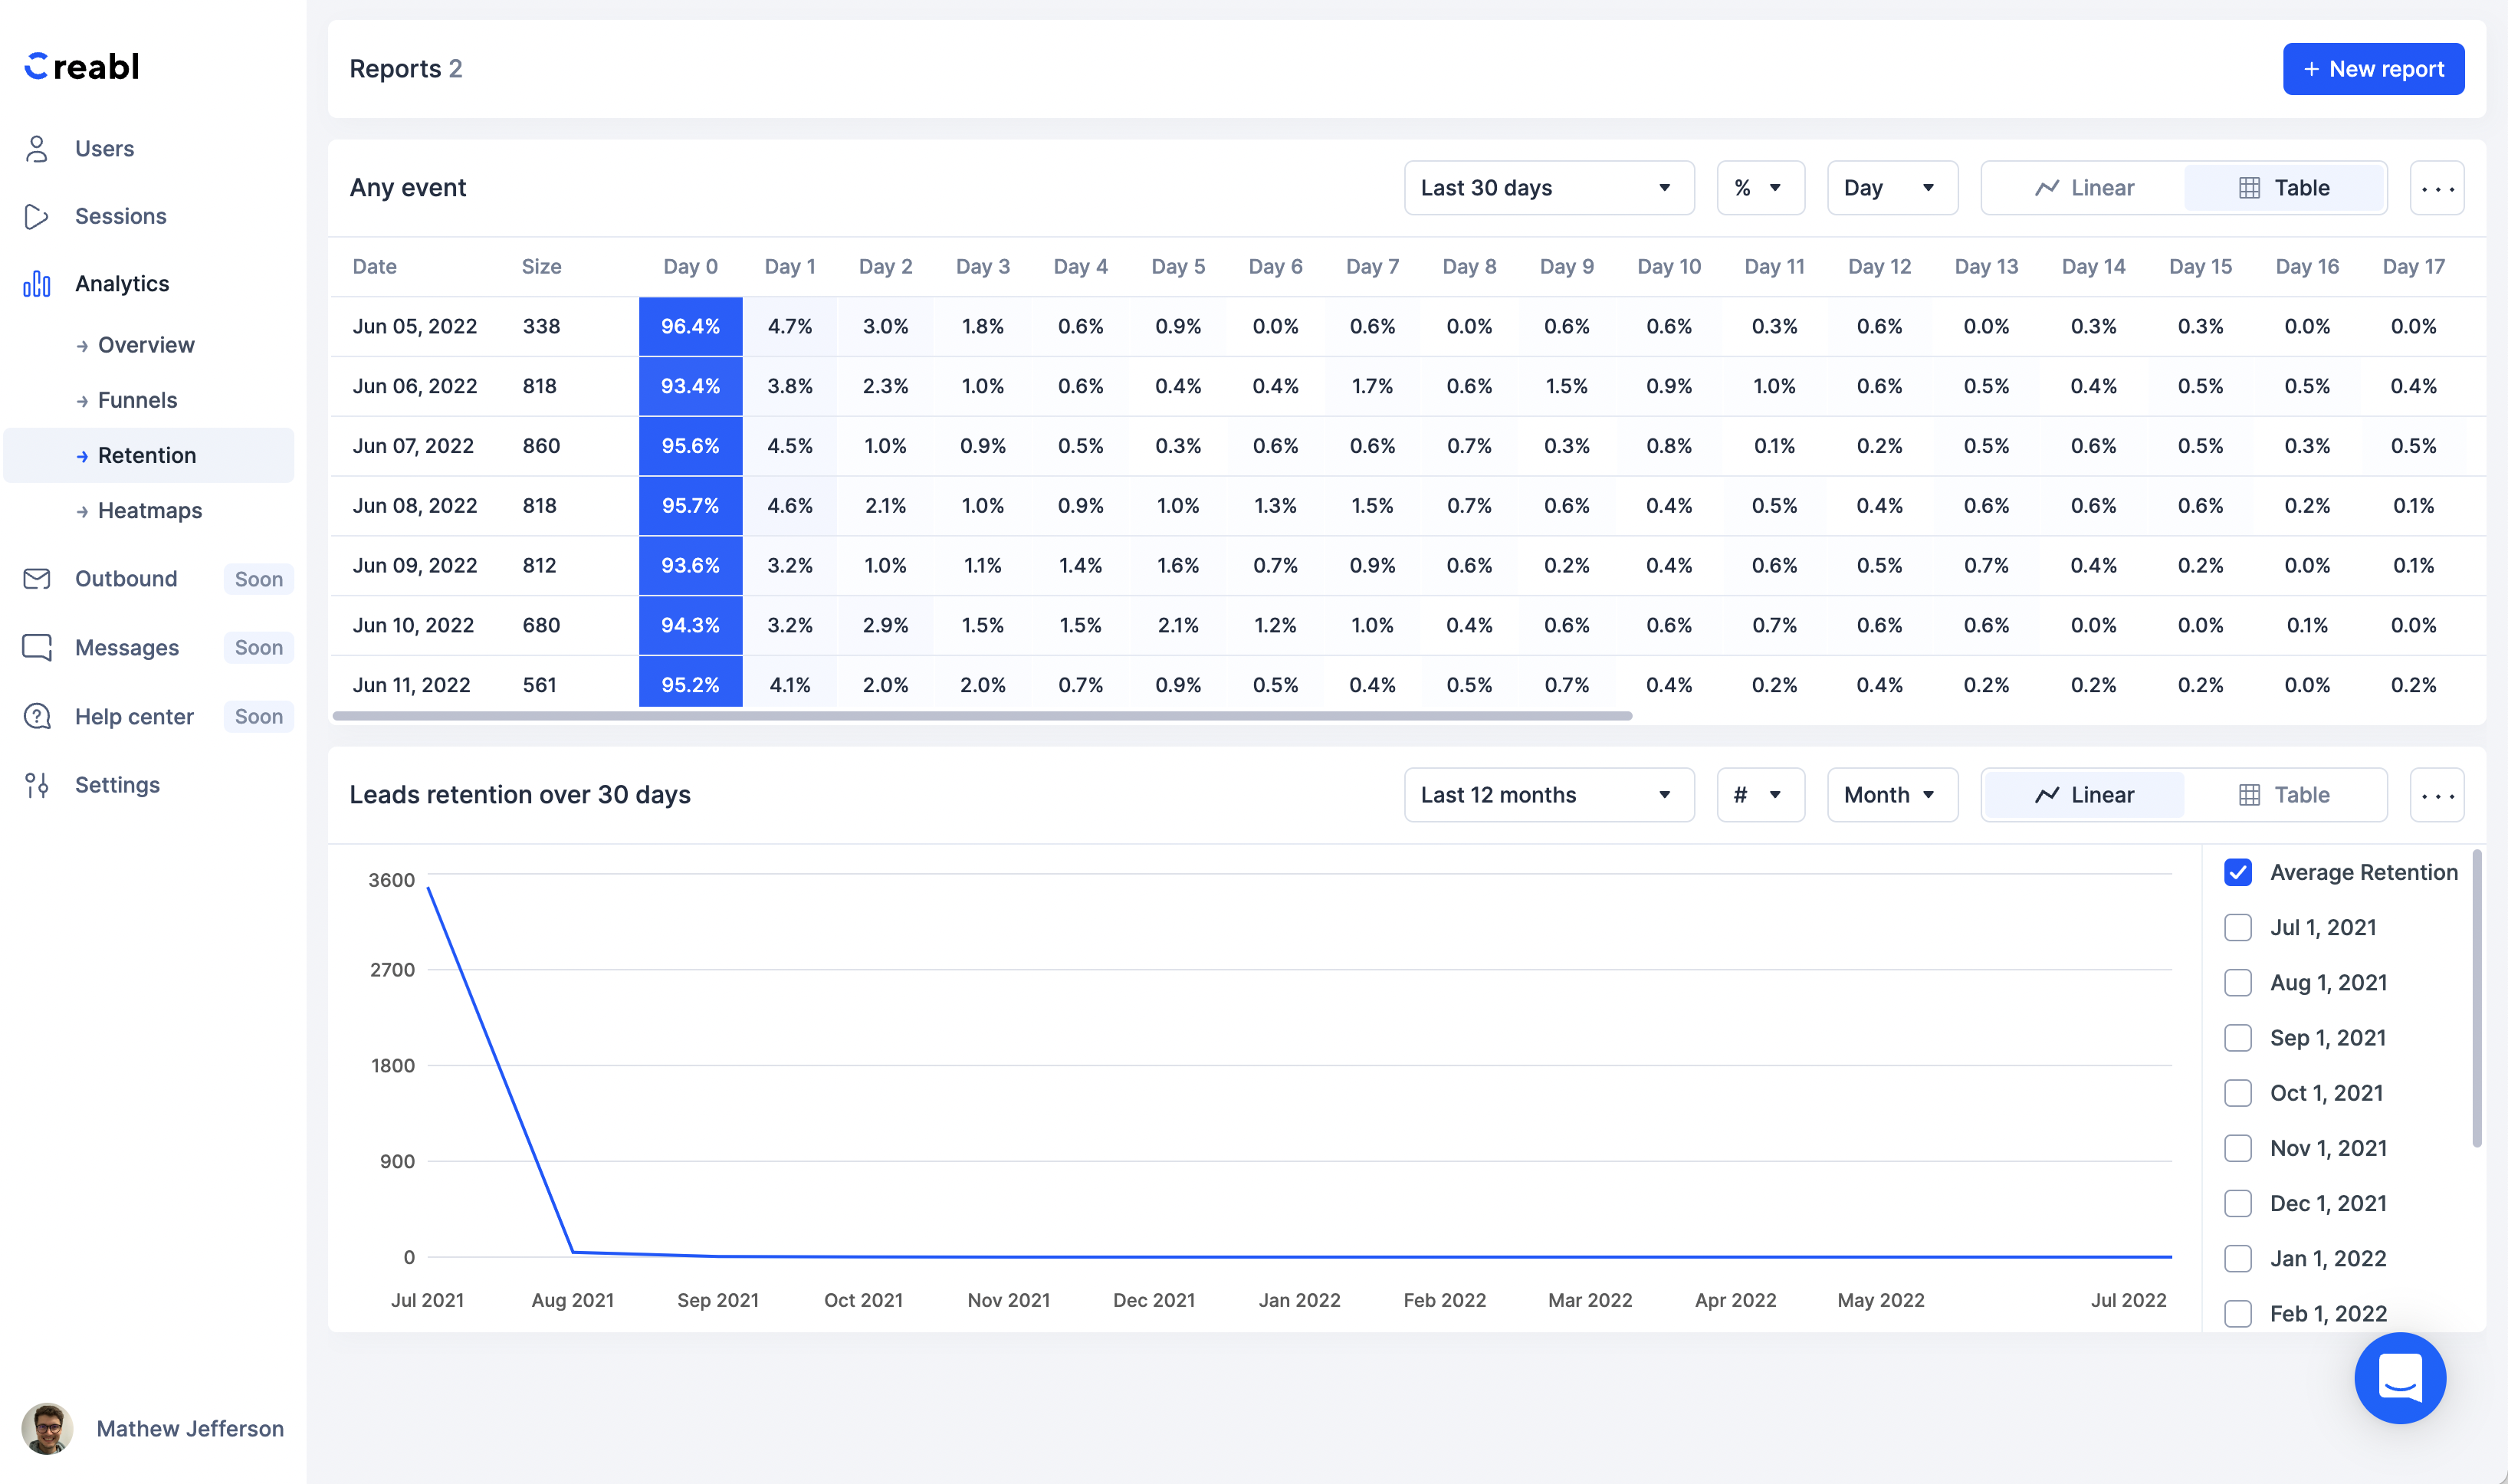Navigate to the Funnels page
This screenshot has height=1484, width=2508.
[x=137, y=400]
